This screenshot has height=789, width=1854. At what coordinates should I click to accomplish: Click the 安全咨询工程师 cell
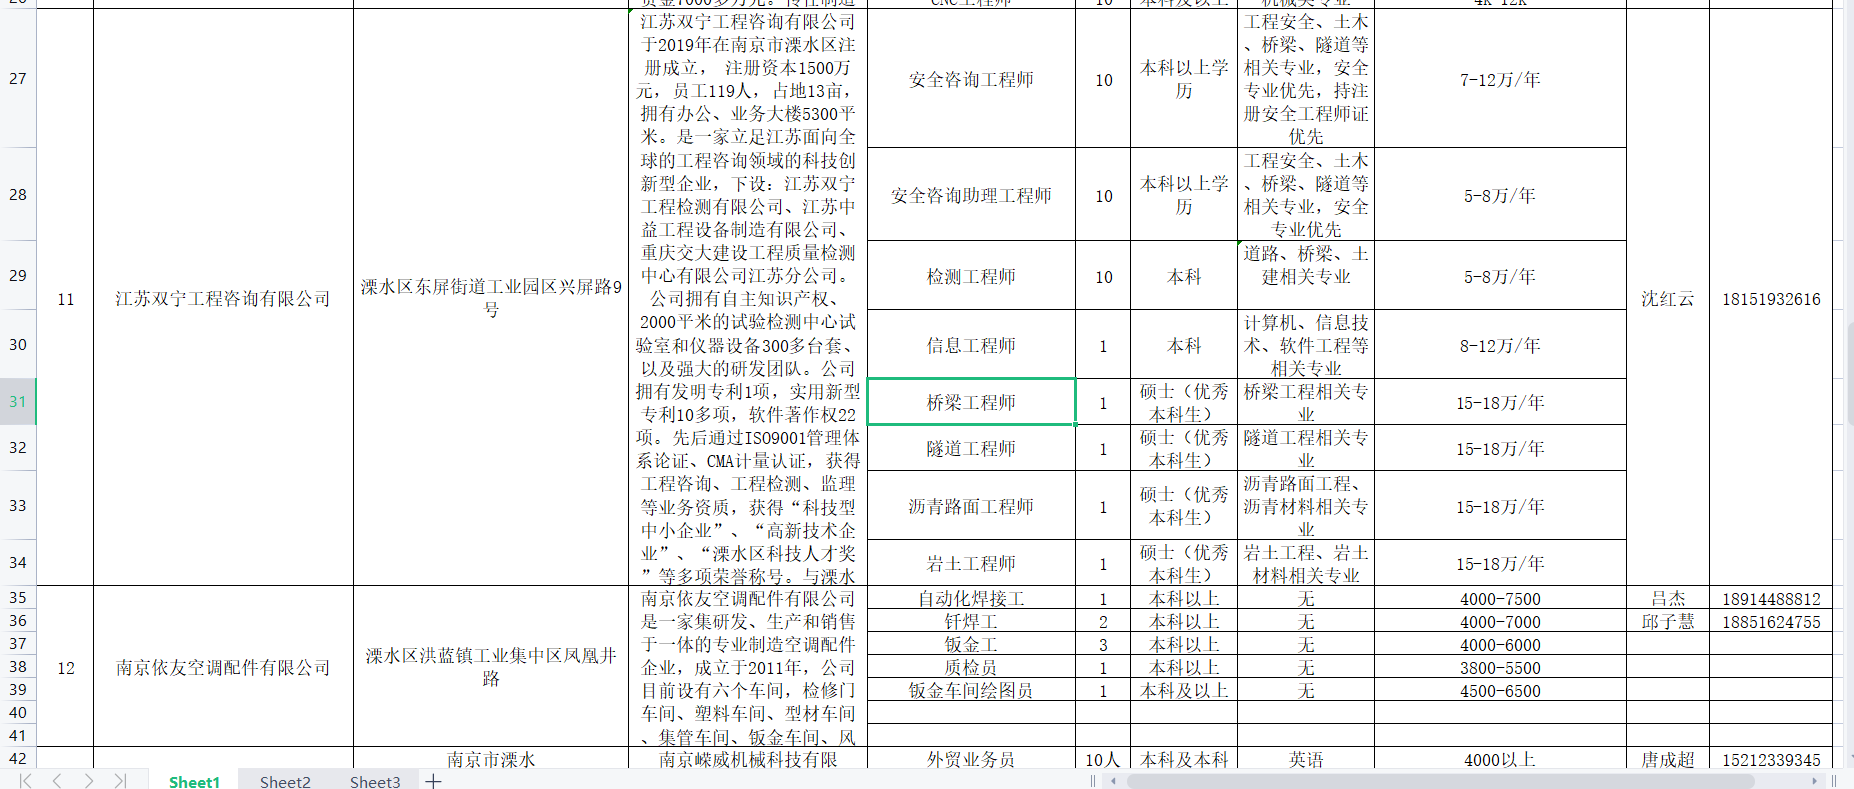[x=971, y=79]
